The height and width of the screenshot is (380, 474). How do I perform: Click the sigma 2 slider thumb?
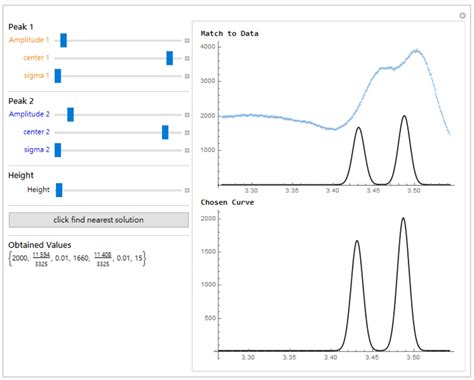click(x=58, y=150)
